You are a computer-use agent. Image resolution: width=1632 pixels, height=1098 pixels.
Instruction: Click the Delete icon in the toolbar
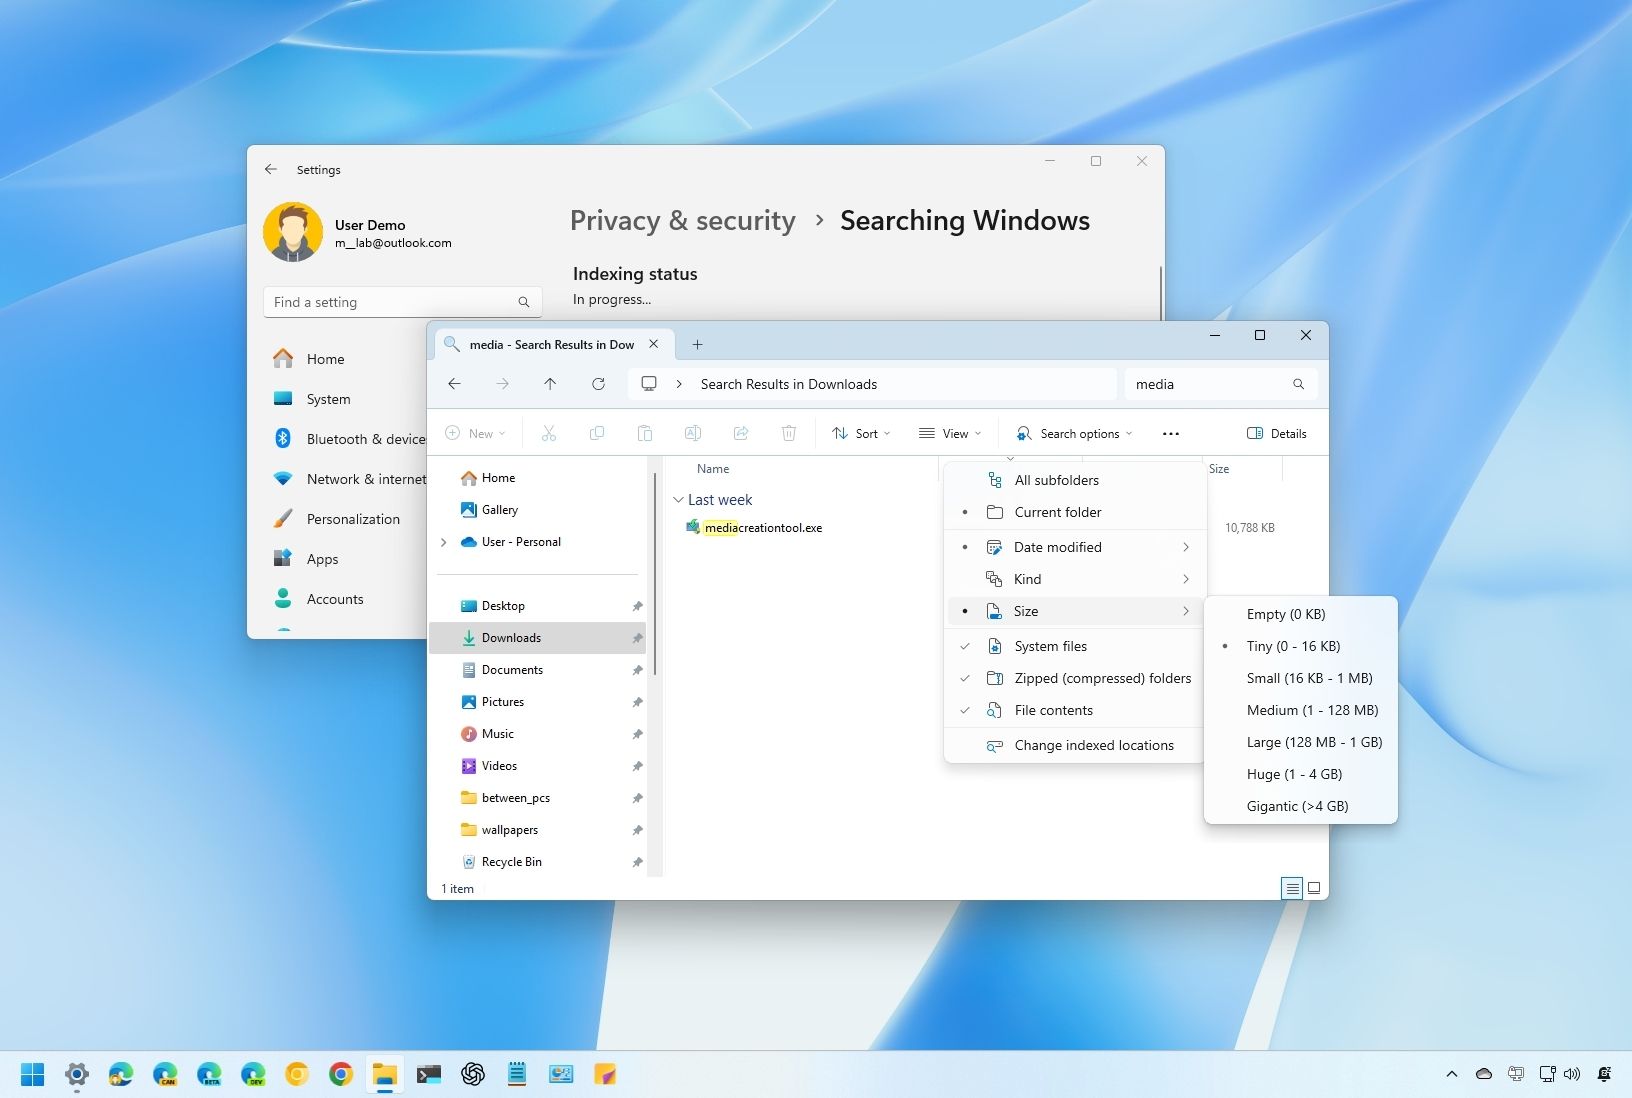click(789, 433)
